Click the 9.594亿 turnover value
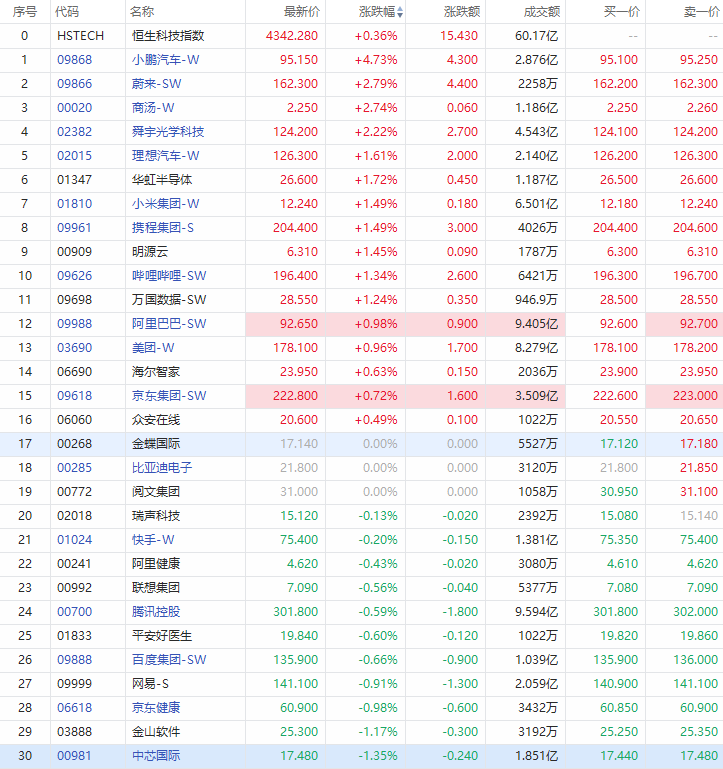 pyautogui.click(x=537, y=612)
